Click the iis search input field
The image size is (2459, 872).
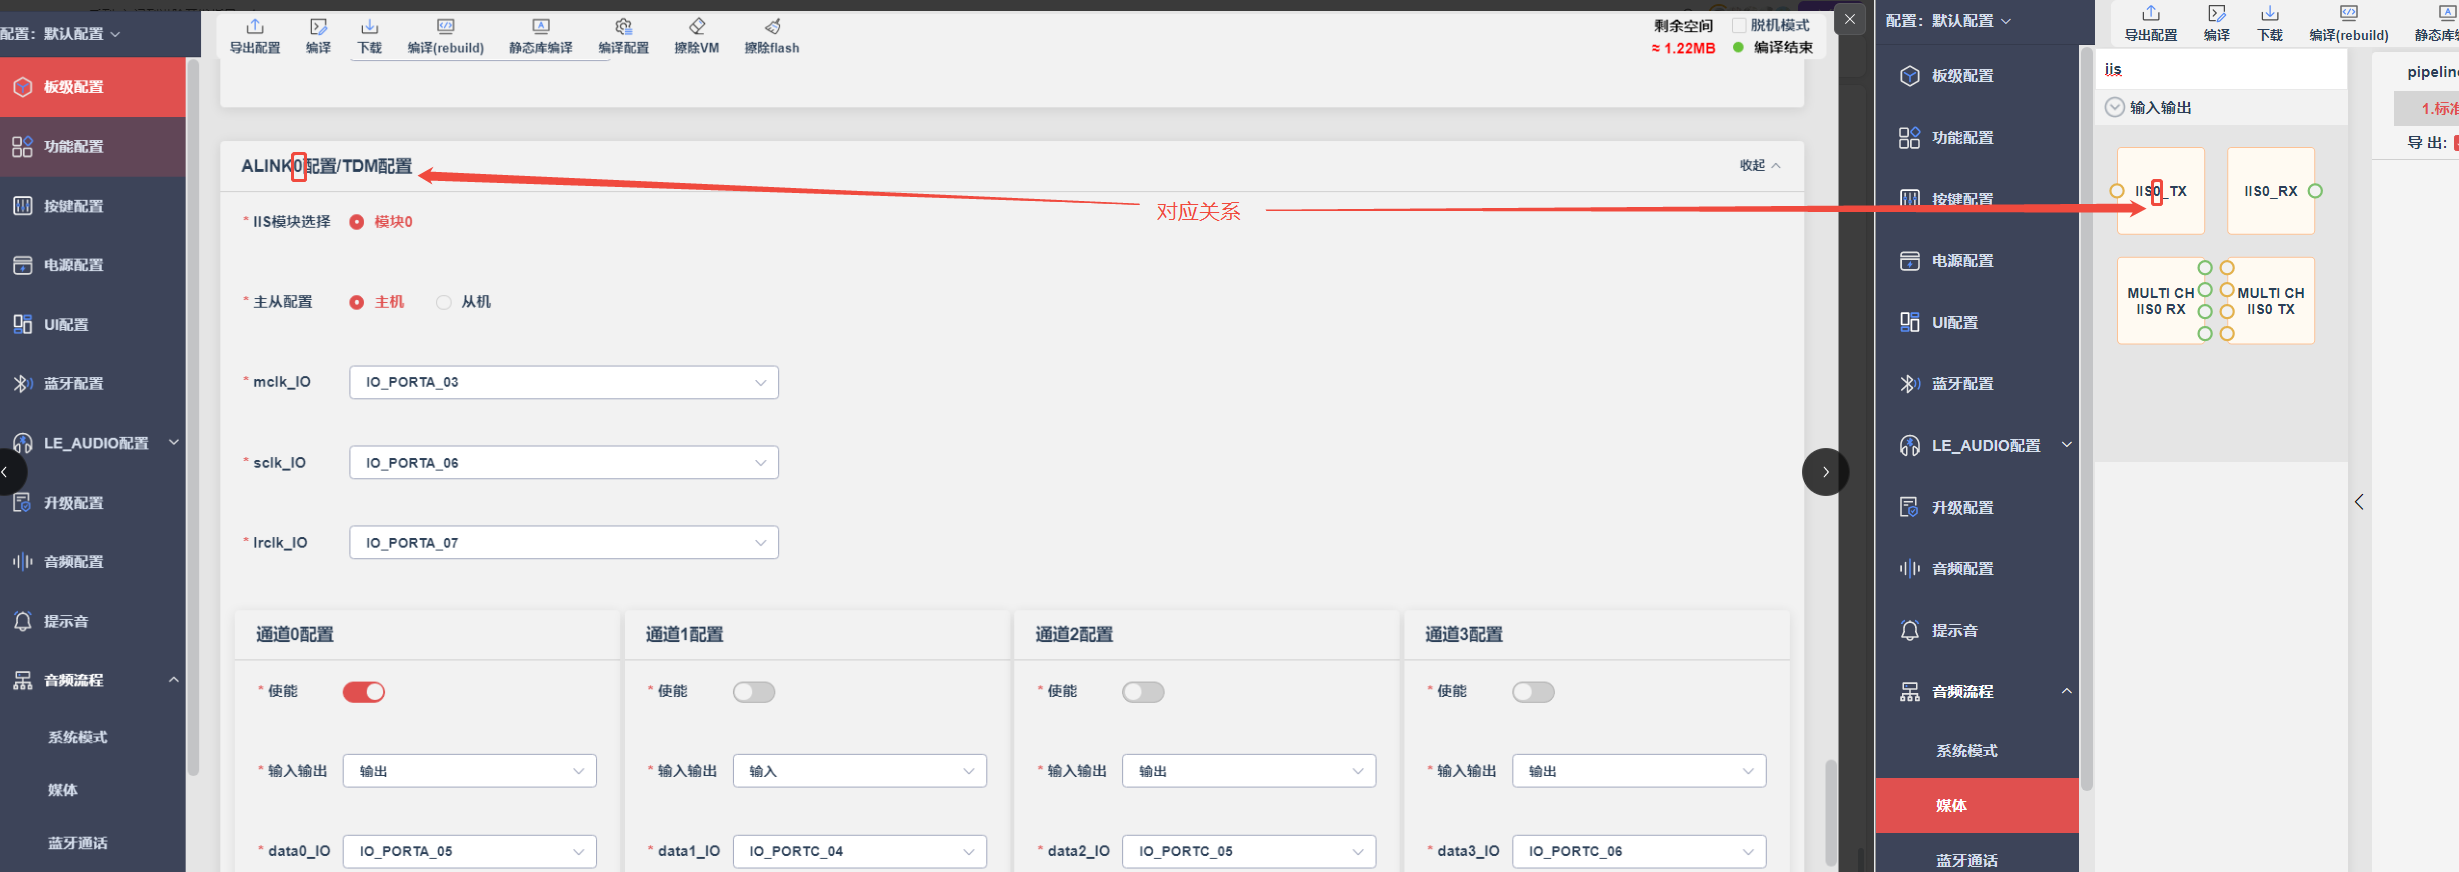2221,70
